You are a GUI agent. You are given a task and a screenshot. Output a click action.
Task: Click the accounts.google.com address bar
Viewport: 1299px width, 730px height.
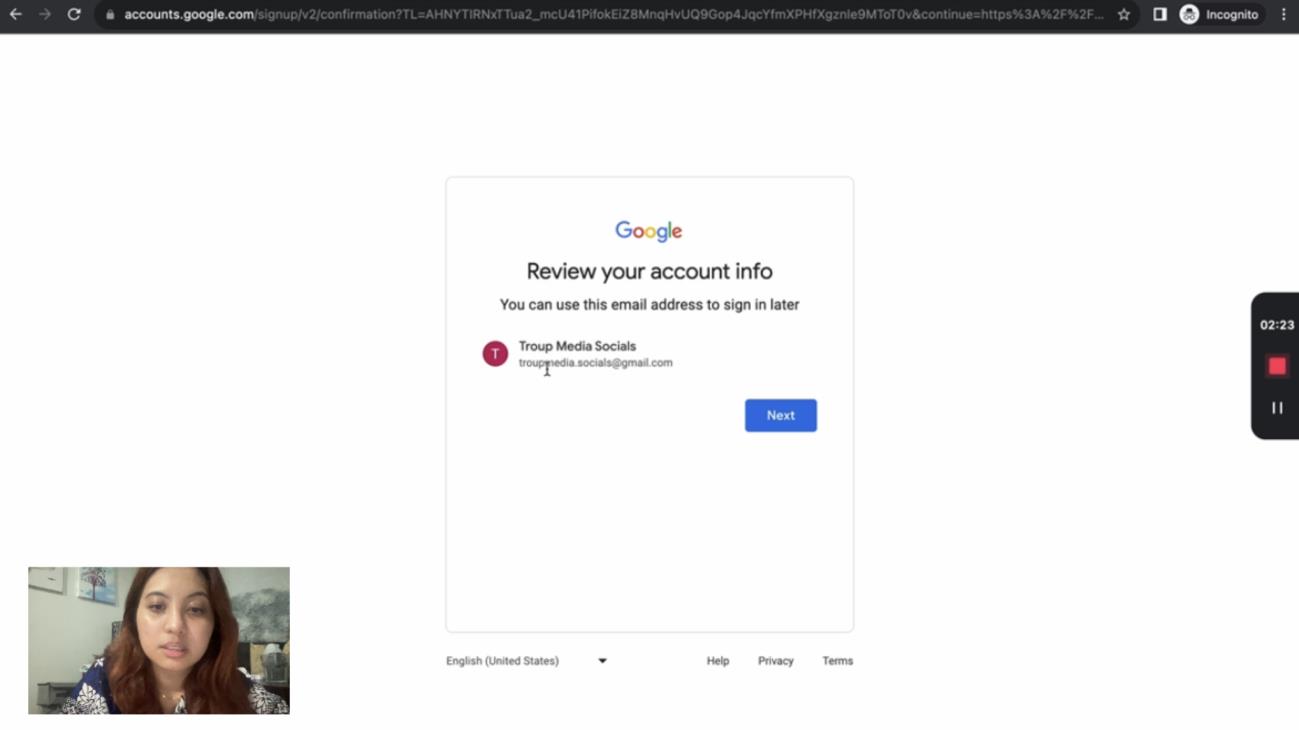600,15
